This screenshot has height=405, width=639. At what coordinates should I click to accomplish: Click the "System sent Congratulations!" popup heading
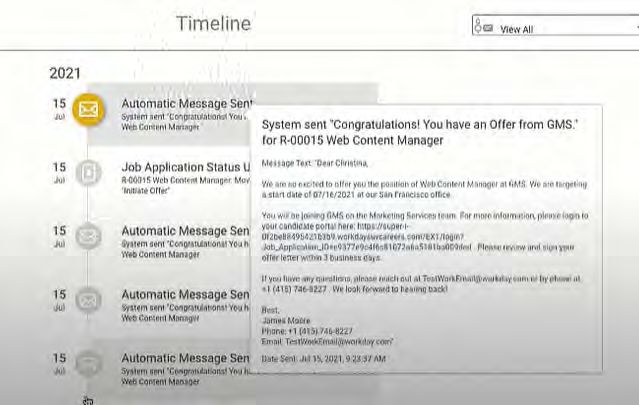coord(420,132)
